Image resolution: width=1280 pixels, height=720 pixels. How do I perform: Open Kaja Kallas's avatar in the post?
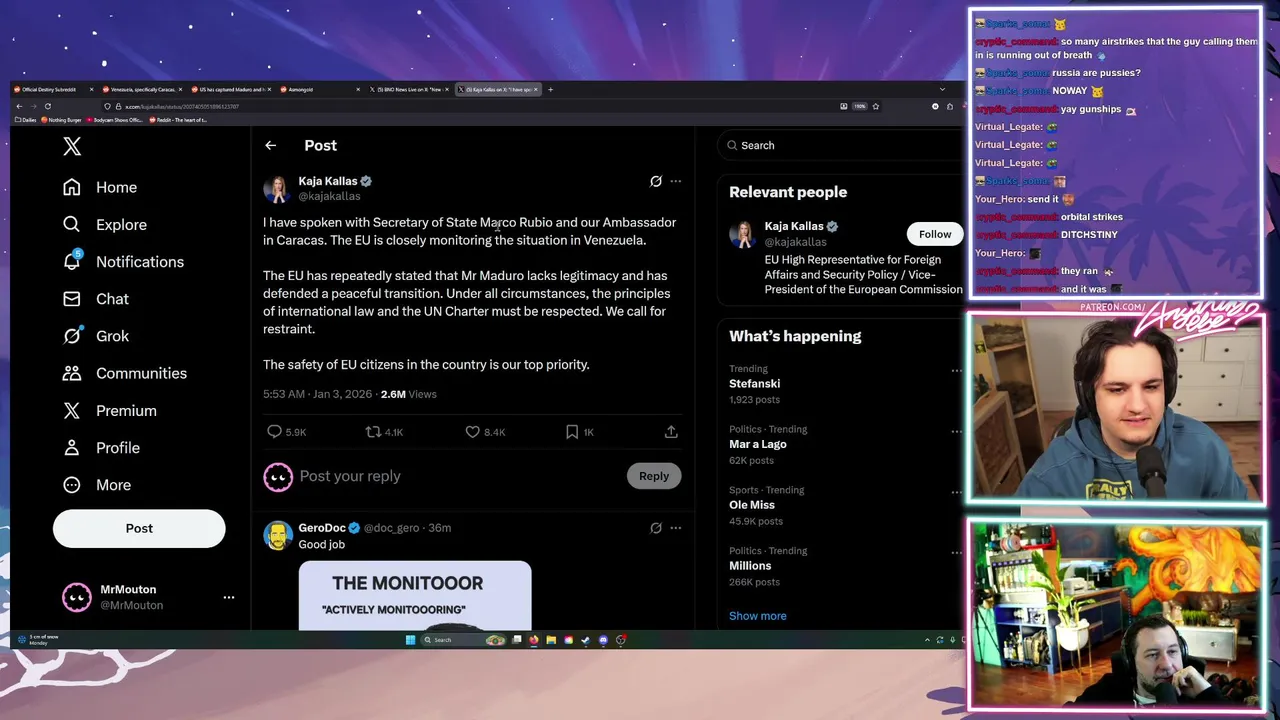tap(277, 188)
